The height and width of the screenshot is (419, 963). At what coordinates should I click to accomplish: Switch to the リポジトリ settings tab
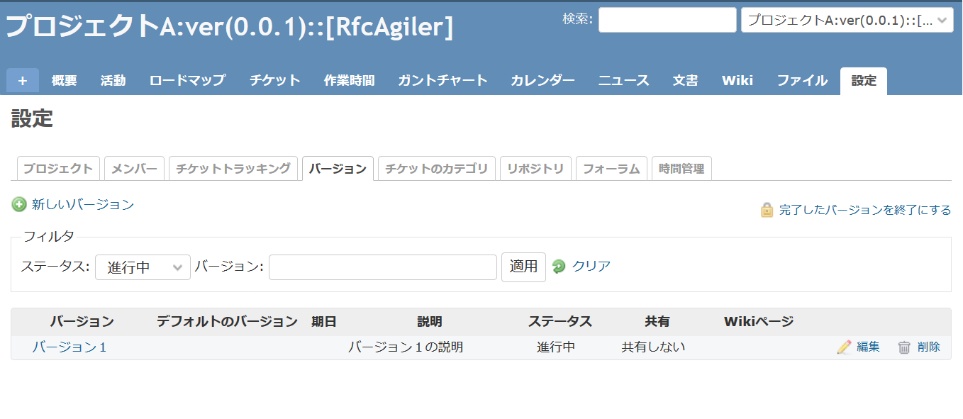[x=536, y=169]
